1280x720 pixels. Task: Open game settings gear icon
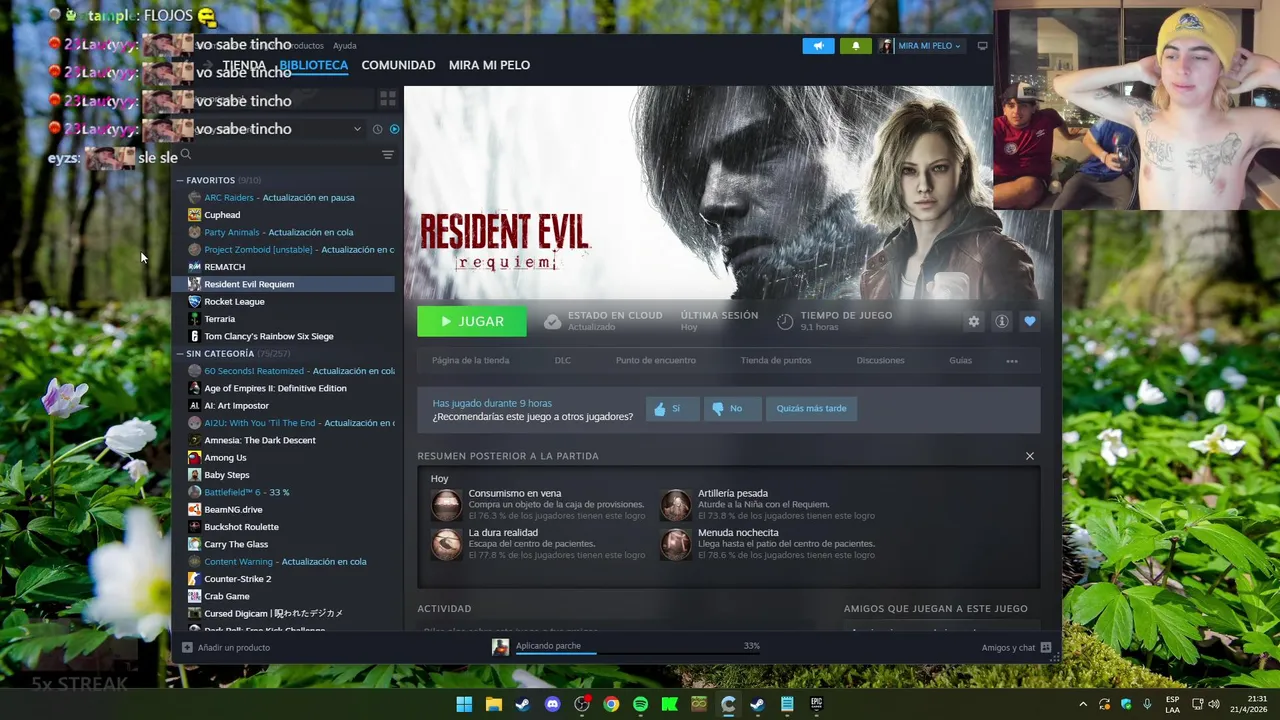click(974, 321)
